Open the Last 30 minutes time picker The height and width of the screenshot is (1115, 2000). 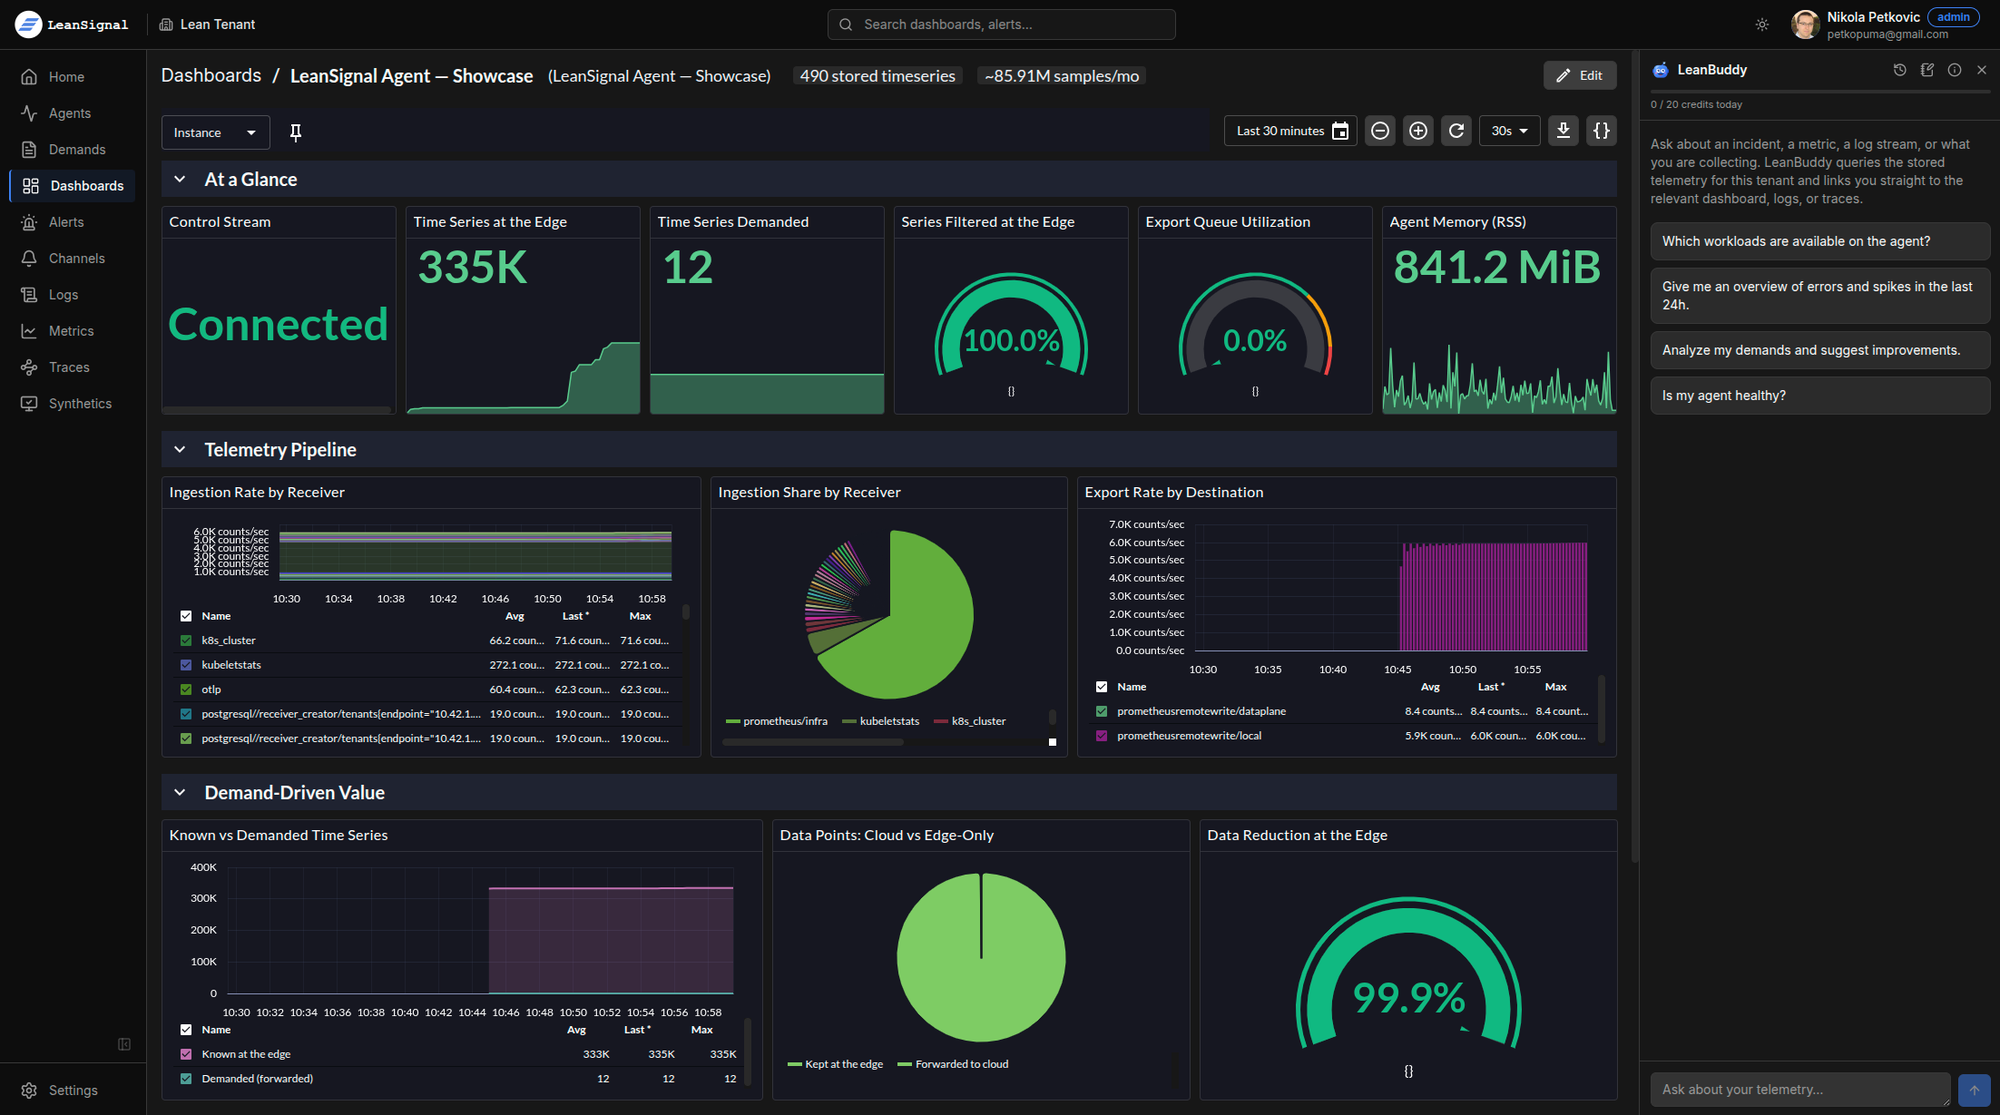tap(1290, 131)
